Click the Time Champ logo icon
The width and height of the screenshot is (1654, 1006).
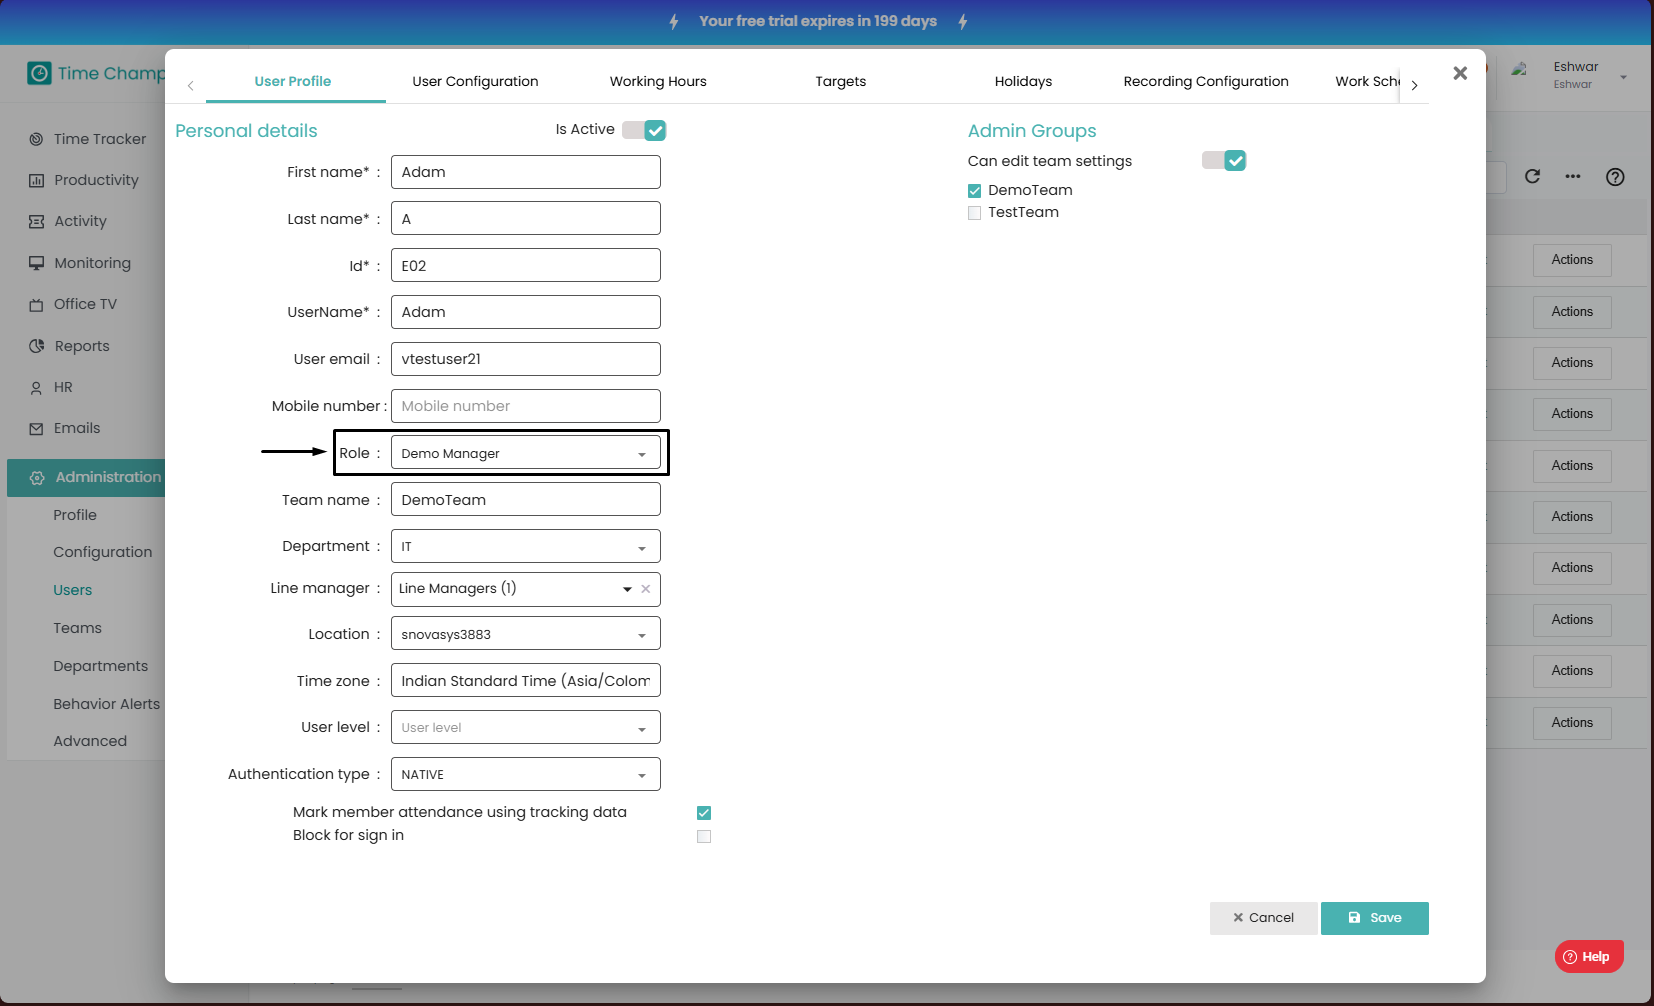click(x=39, y=73)
